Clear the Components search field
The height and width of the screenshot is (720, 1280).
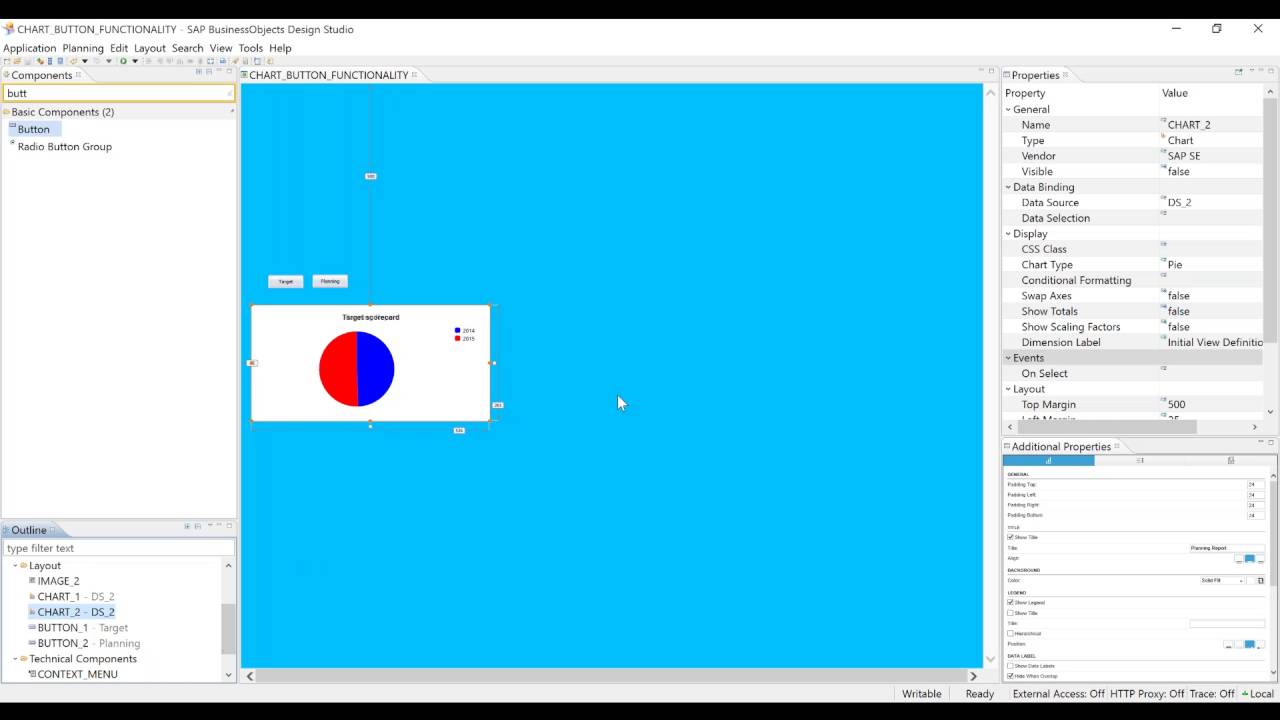(229, 93)
